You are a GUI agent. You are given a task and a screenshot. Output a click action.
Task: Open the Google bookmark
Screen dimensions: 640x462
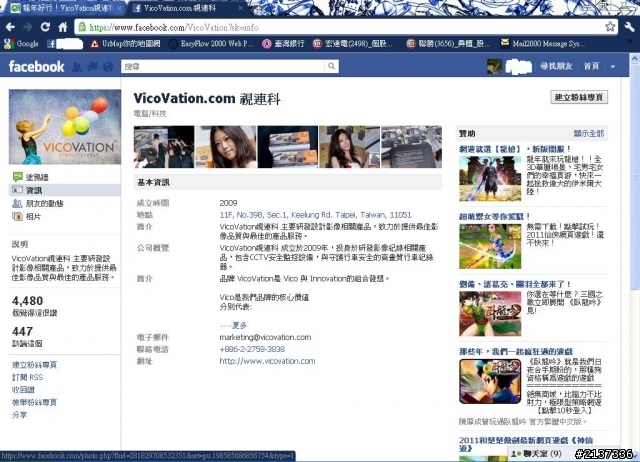tap(21, 44)
